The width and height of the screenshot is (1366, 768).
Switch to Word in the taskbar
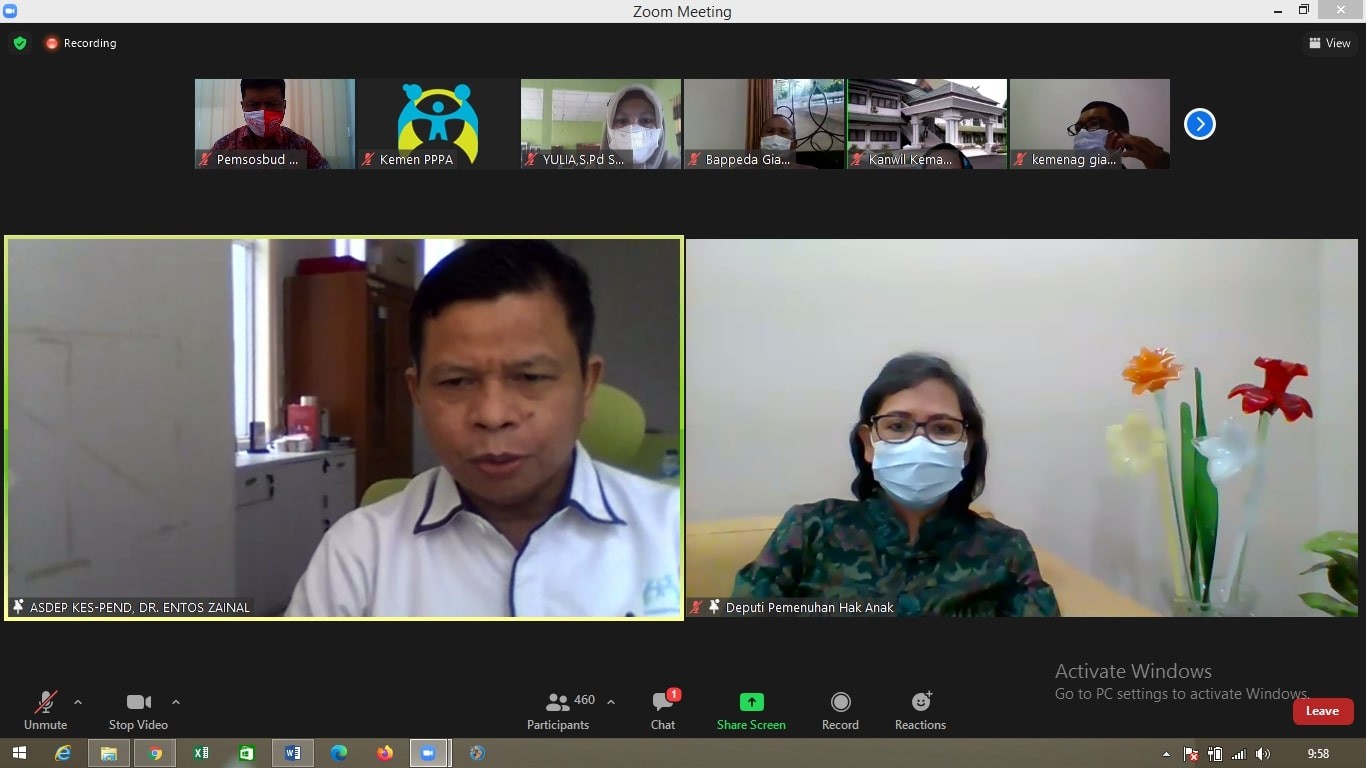click(x=293, y=753)
